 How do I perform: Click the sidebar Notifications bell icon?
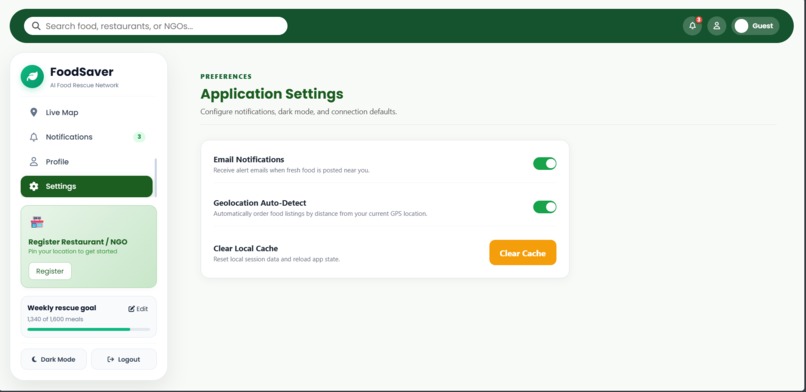33,137
